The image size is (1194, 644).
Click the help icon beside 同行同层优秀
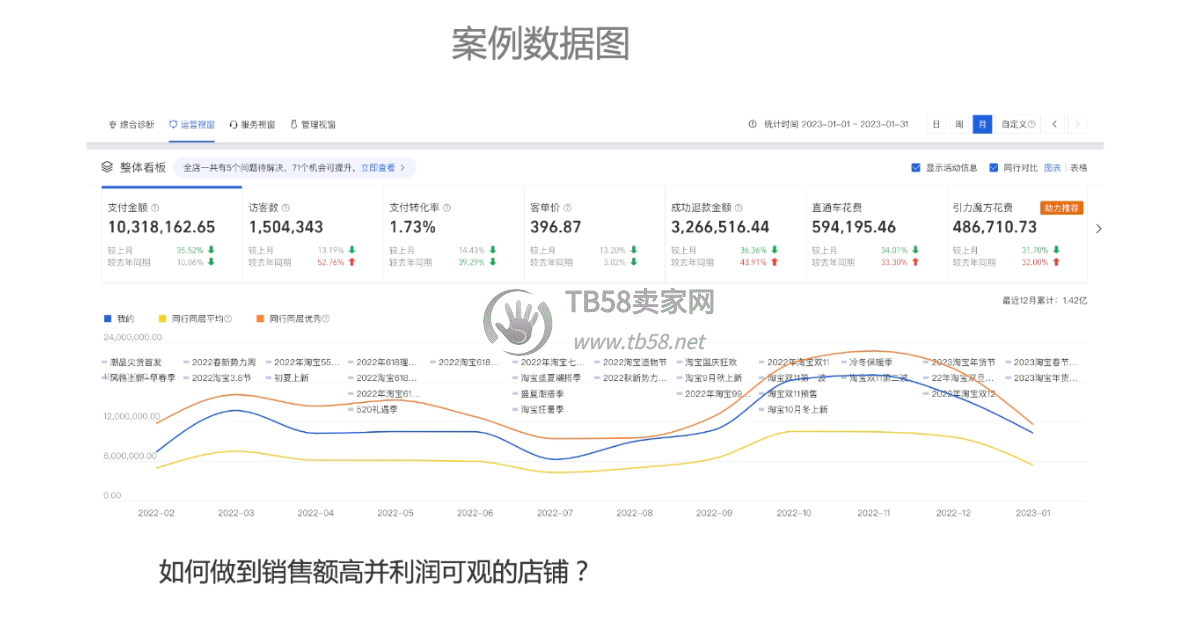coord(326,319)
